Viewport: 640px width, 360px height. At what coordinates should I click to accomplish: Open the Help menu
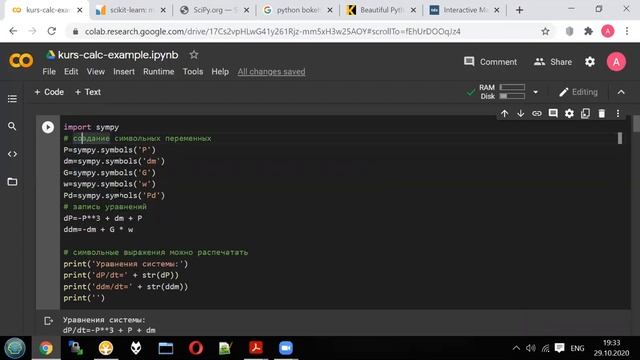coord(220,72)
